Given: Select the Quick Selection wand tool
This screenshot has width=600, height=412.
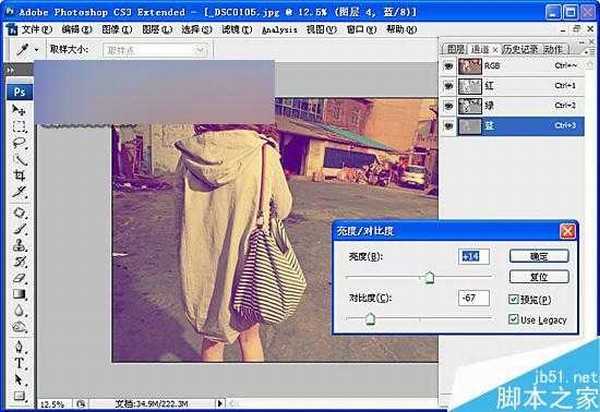Looking at the screenshot, I should [19, 159].
